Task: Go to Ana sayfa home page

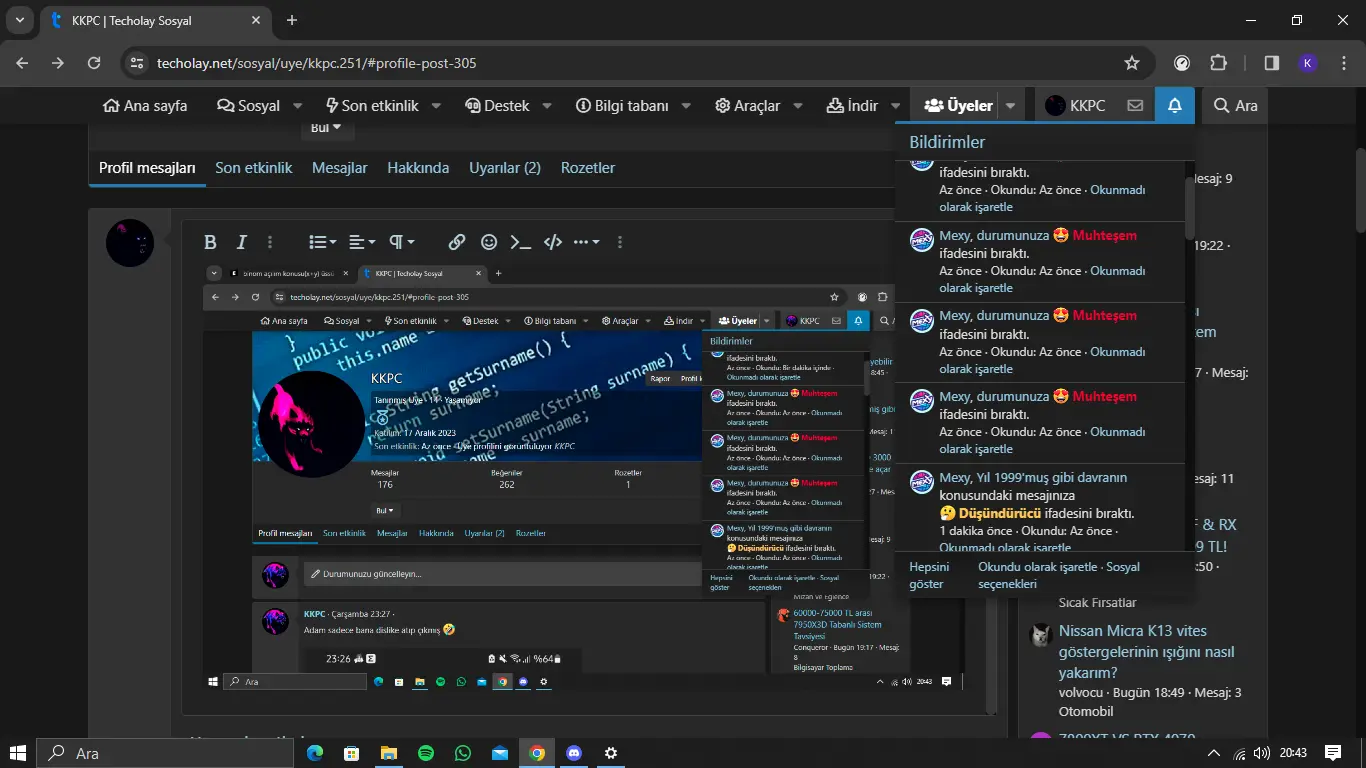Action: [x=145, y=105]
